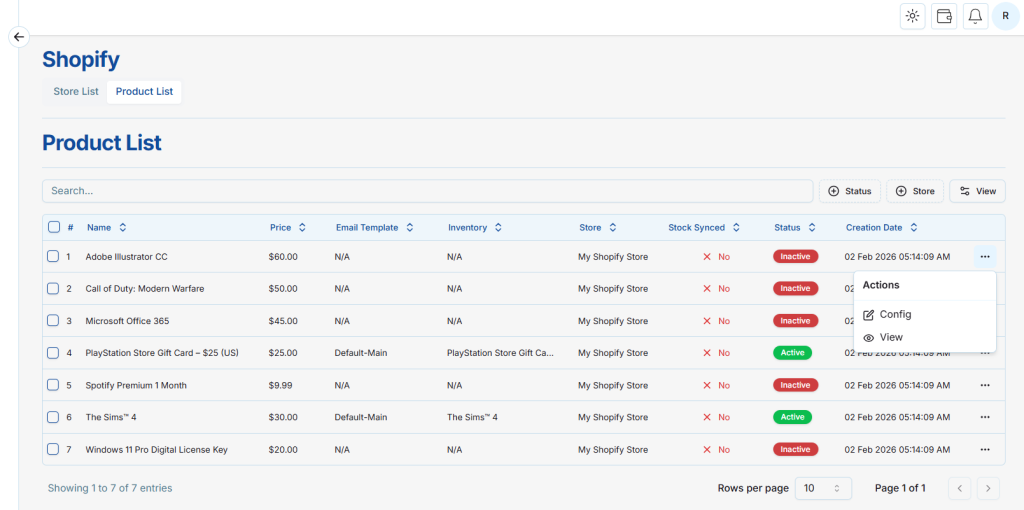Tick the select-all checkbox in table header
The image size is (1024, 510).
pos(53,228)
